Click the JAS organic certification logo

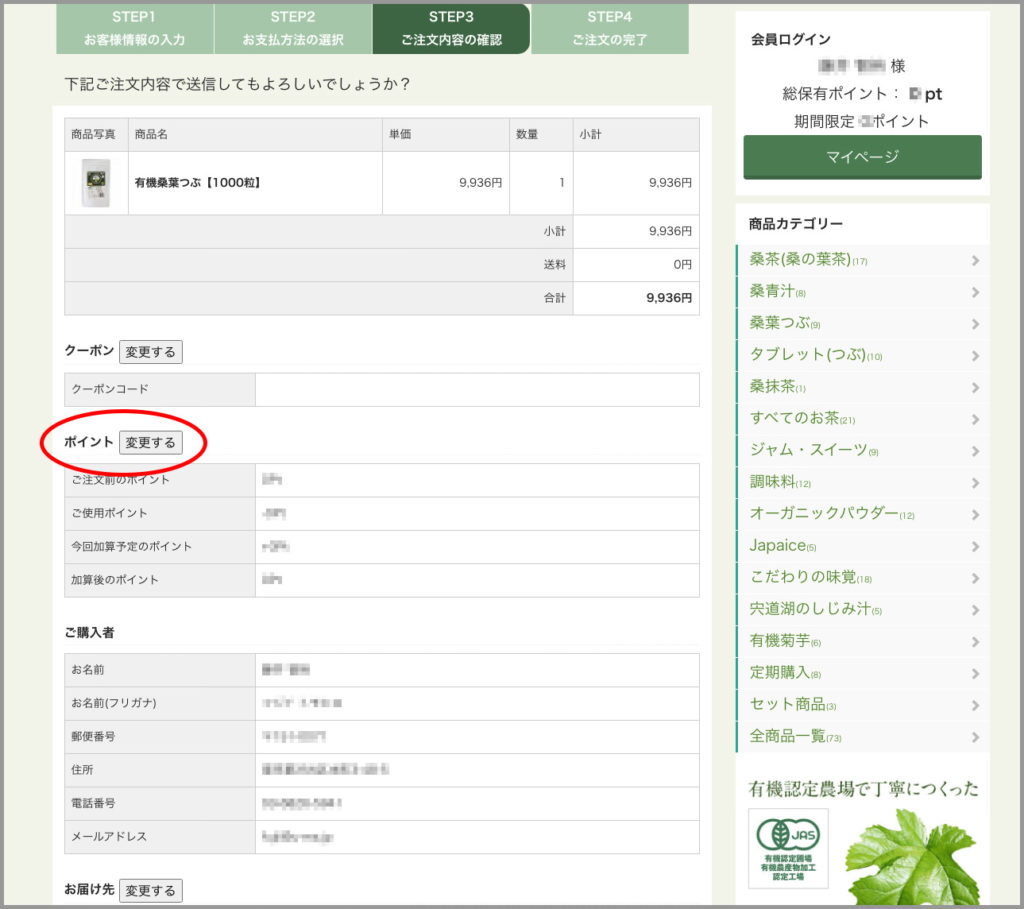pyautogui.click(x=788, y=848)
